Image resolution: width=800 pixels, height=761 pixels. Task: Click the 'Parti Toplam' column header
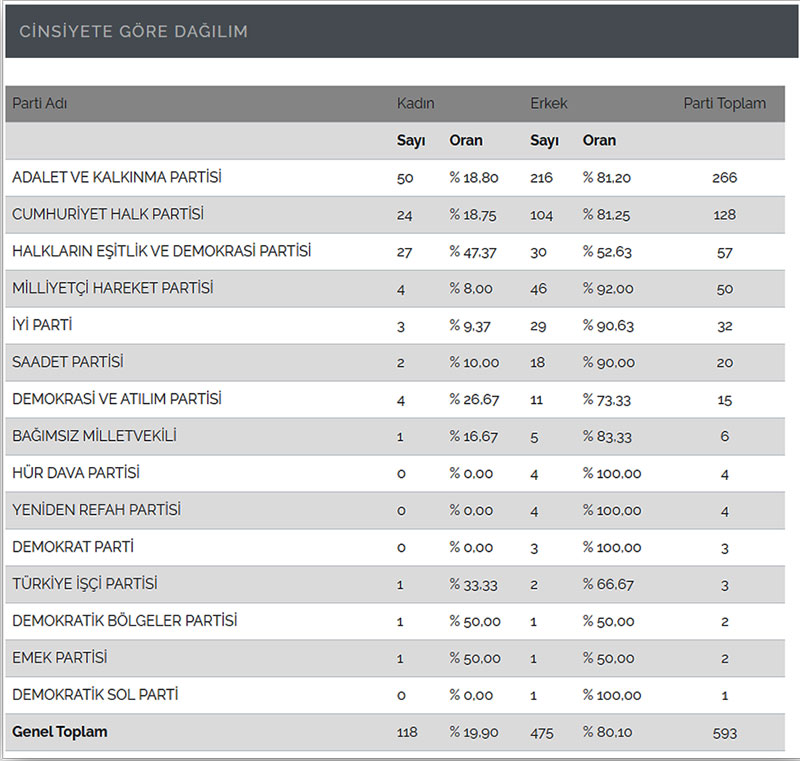(724, 104)
